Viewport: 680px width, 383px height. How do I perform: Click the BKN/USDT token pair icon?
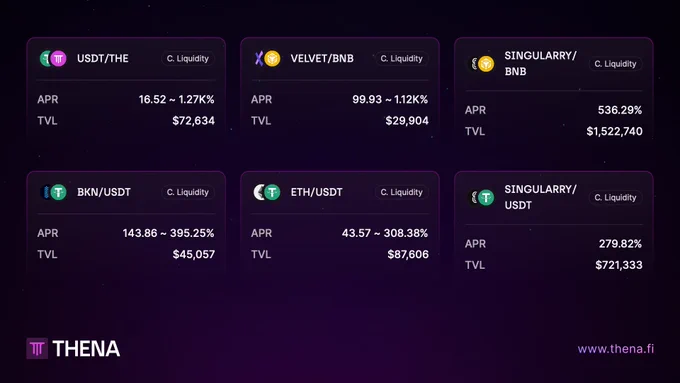coord(53,192)
